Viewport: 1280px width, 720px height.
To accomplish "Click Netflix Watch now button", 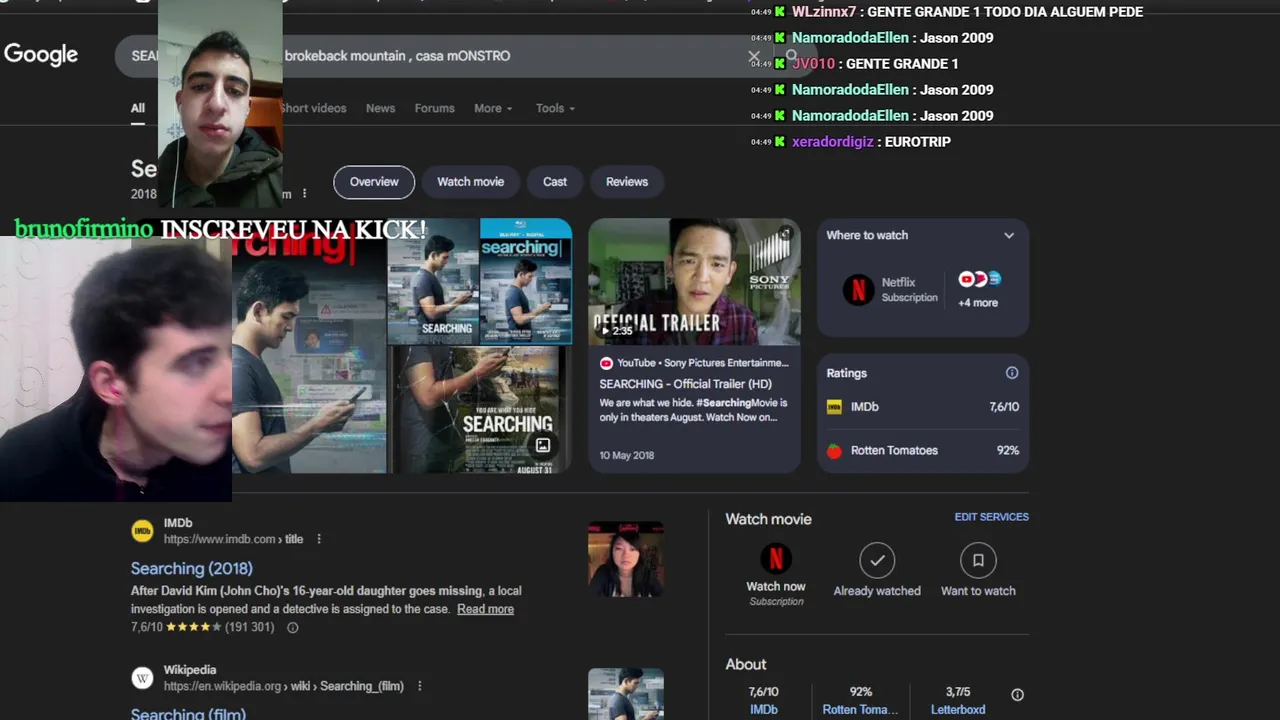I will point(776,575).
